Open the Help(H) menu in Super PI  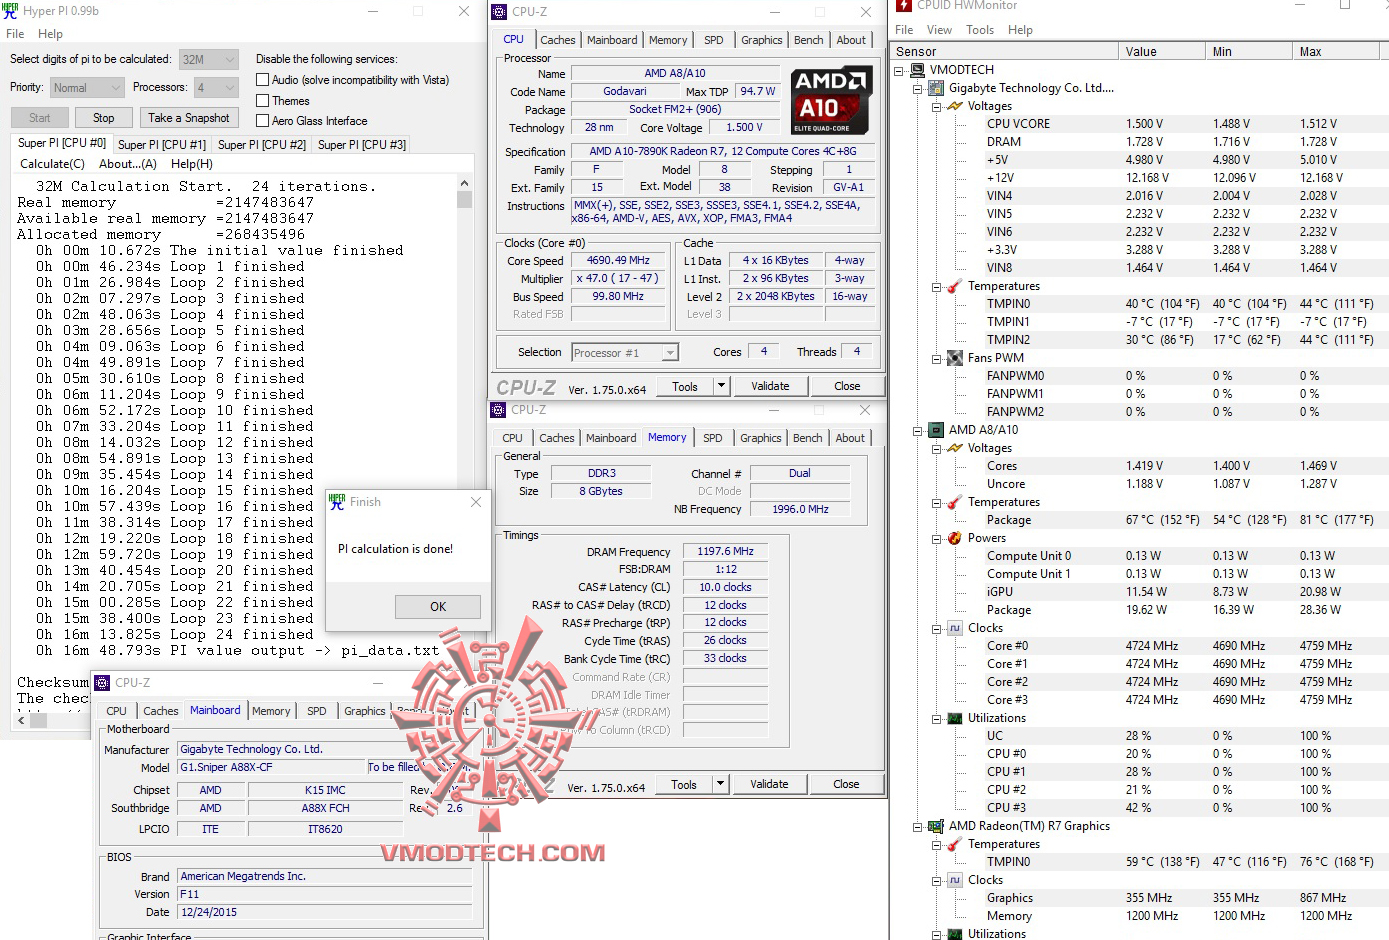tap(192, 164)
